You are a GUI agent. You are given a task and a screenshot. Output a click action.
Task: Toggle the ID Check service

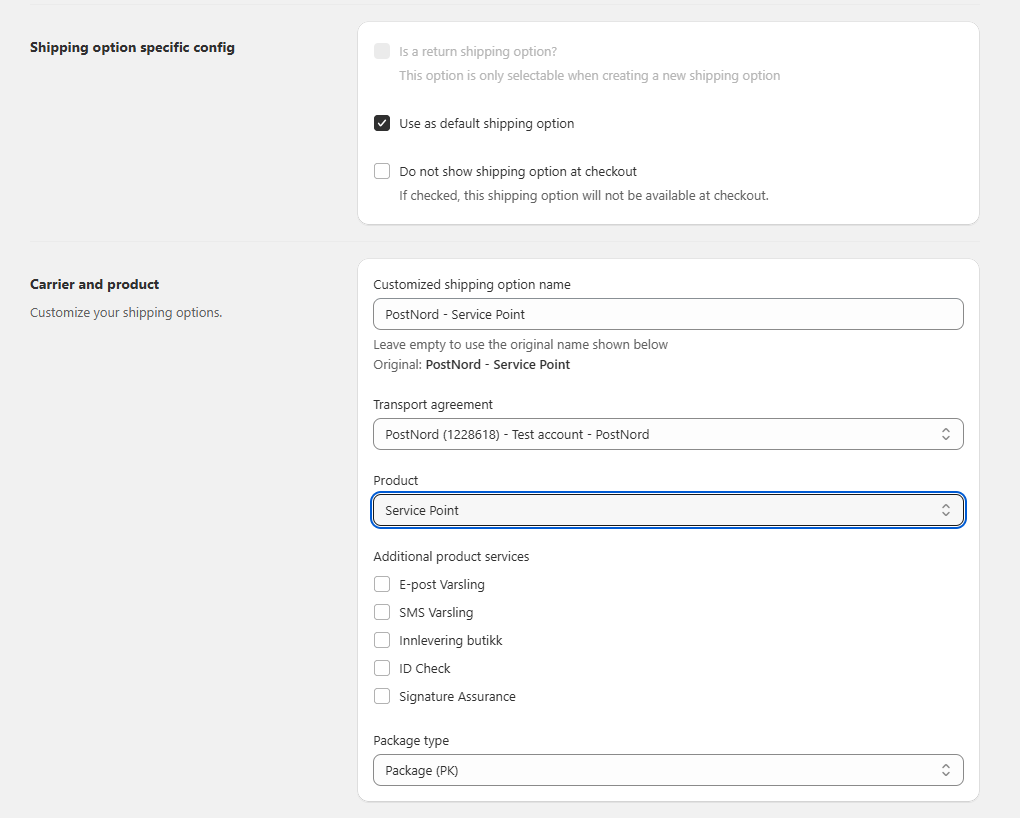[382, 668]
